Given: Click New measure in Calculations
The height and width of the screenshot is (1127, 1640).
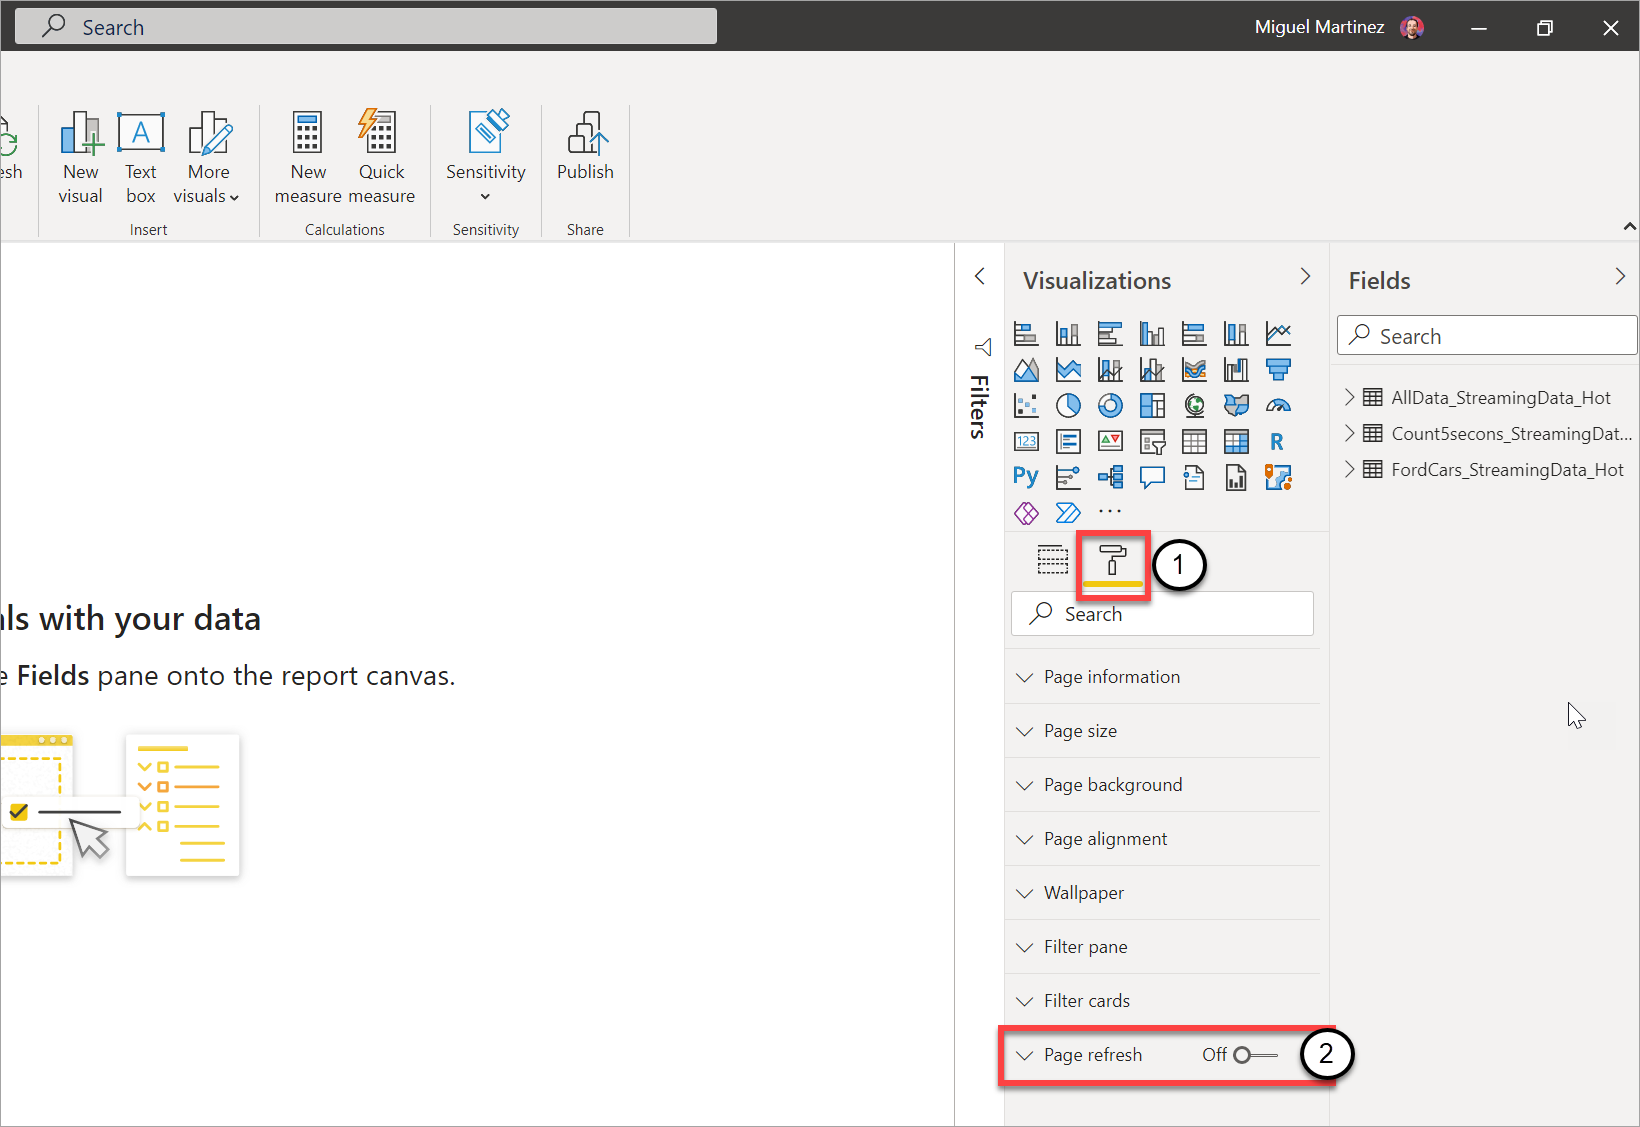Looking at the screenshot, I should 308,160.
